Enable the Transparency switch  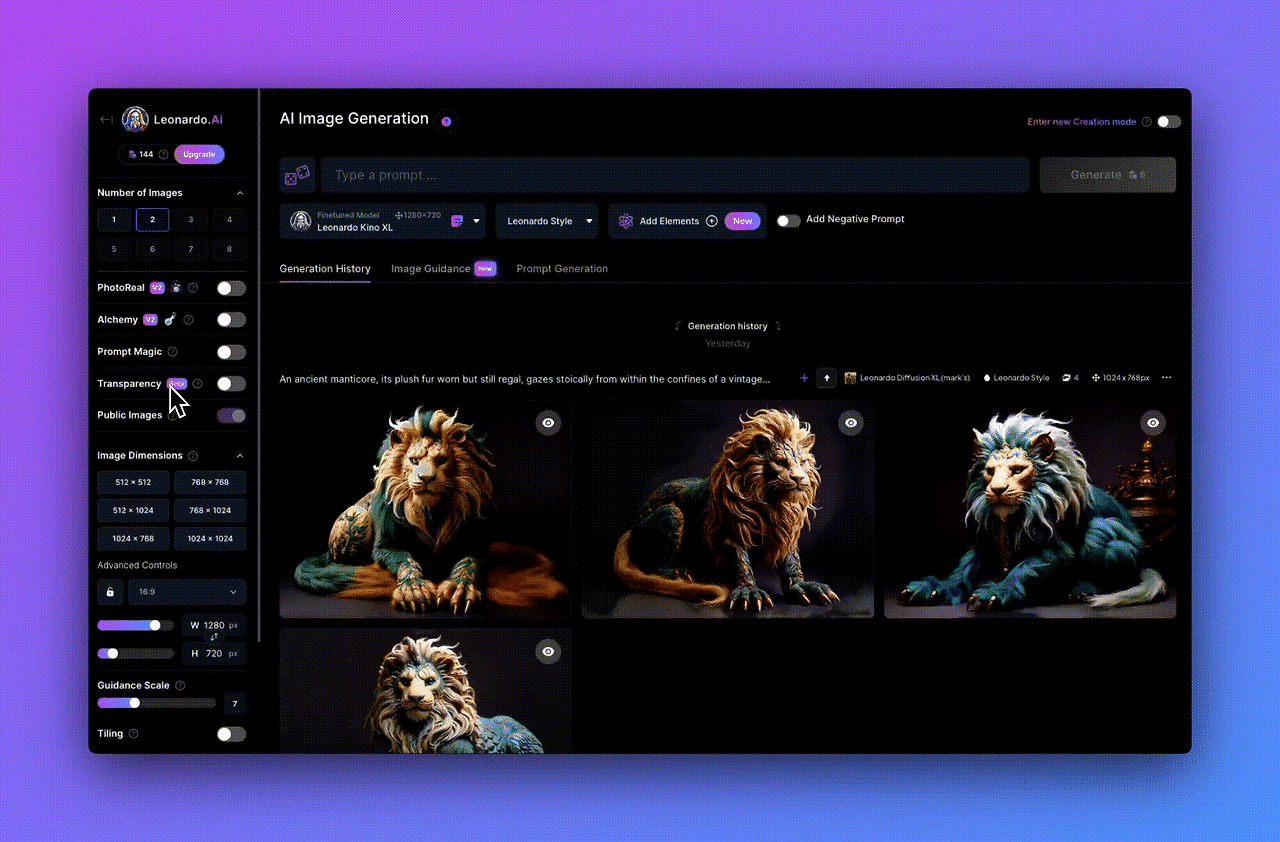231,384
